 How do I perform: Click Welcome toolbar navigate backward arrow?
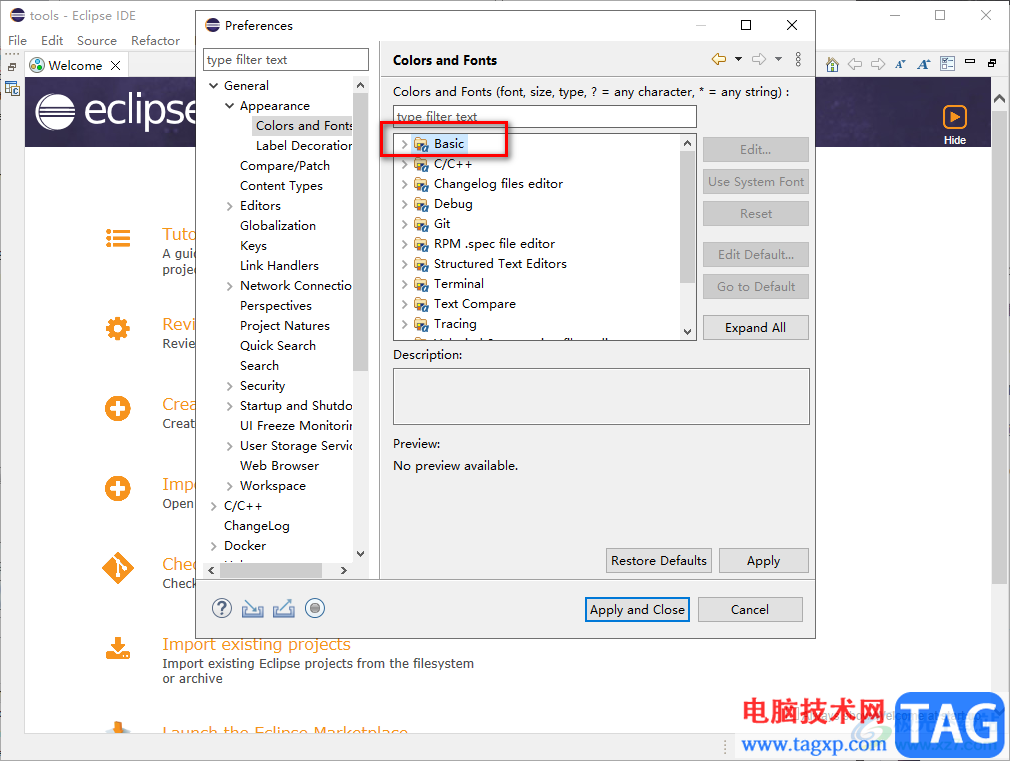tap(855, 64)
